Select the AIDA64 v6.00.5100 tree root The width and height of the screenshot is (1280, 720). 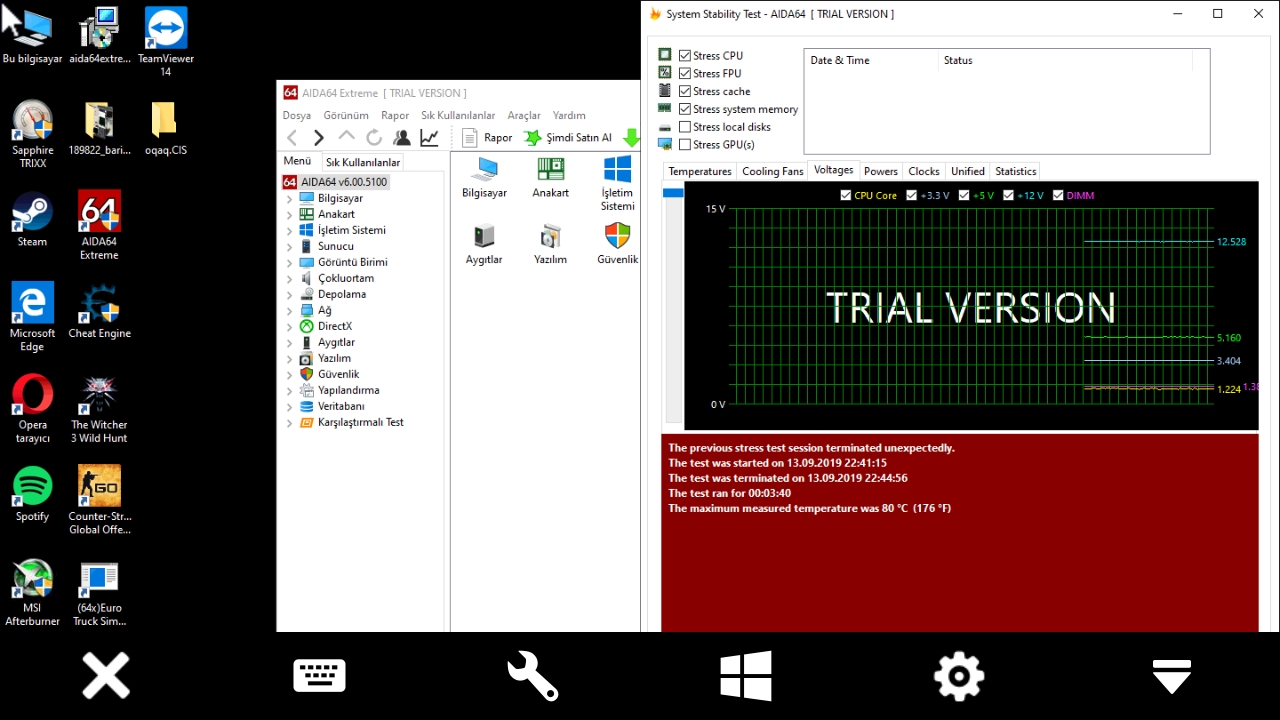click(x=335, y=183)
